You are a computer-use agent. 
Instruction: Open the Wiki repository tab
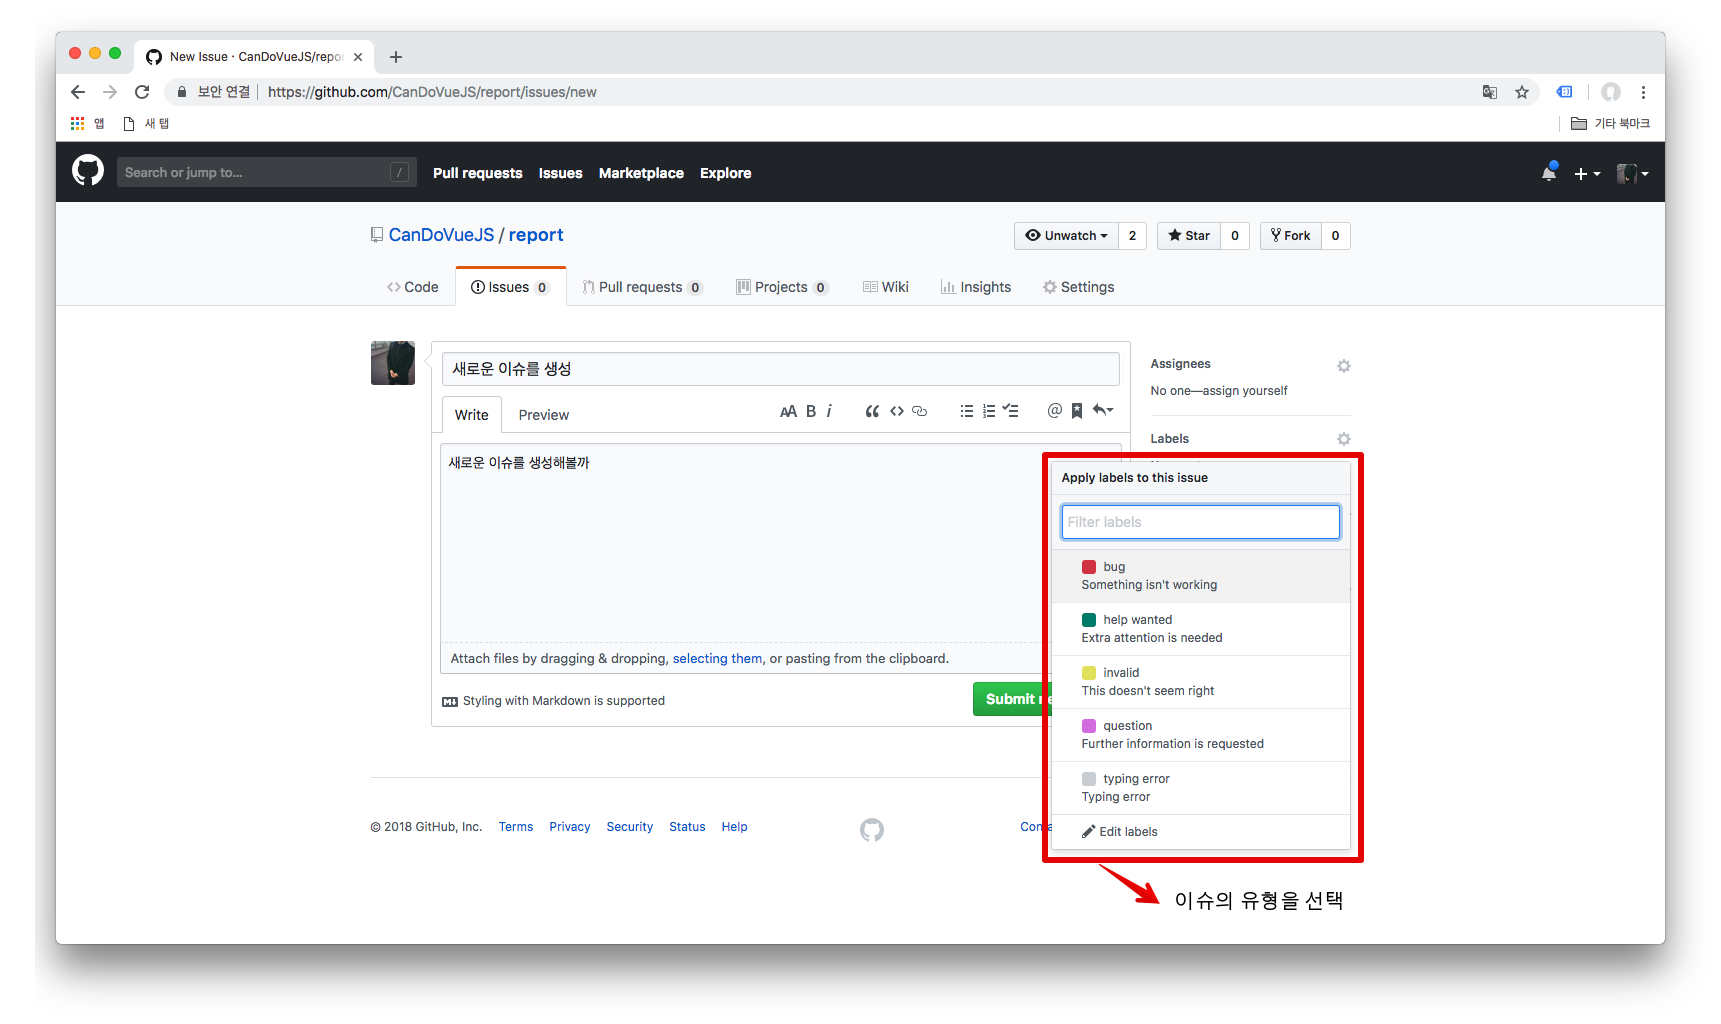(x=886, y=287)
